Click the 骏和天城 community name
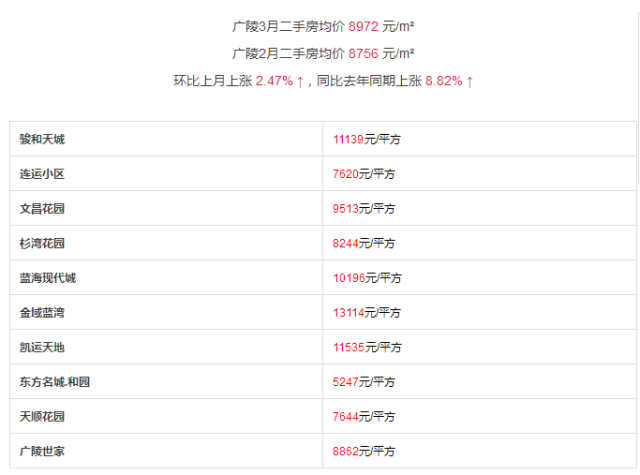640x475 pixels. click(42, 139)
